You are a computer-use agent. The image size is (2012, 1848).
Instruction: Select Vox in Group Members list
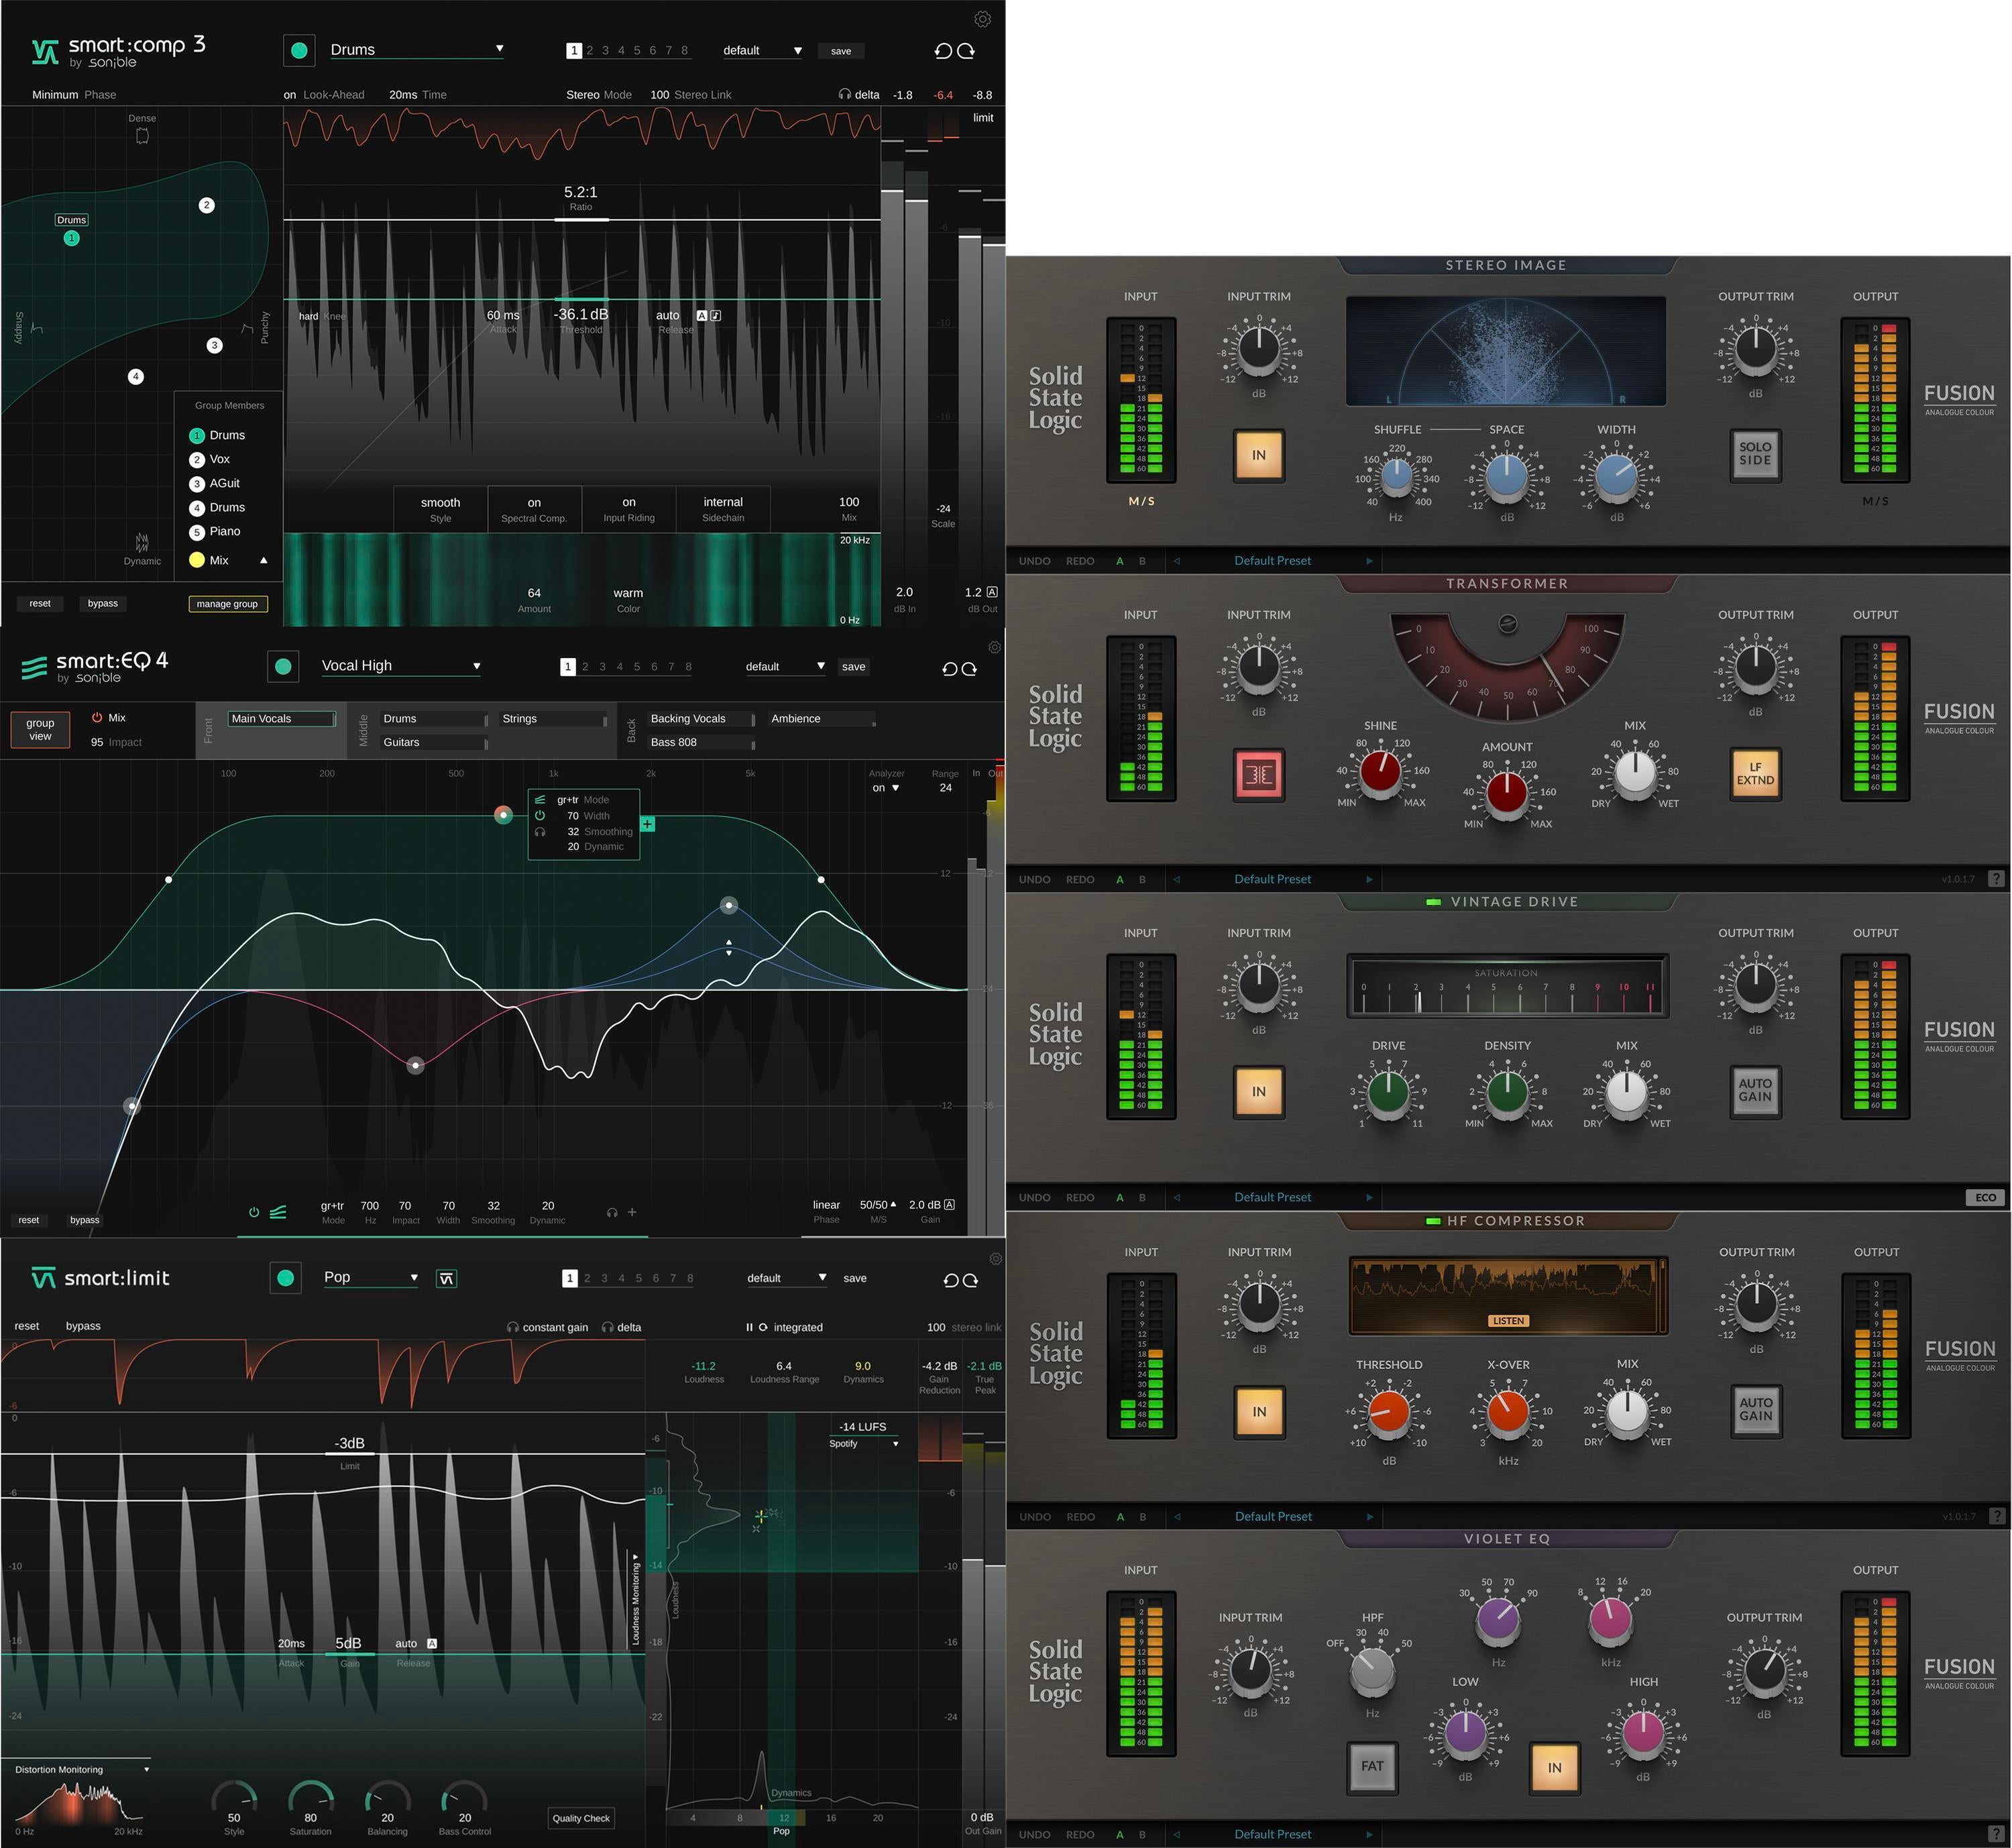tap(210, 459)
